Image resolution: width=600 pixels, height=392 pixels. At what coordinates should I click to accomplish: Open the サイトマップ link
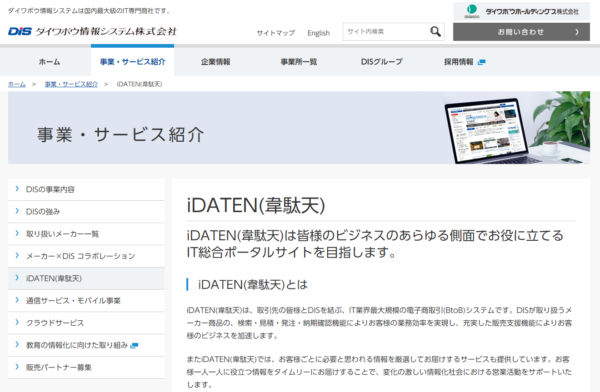276,33
